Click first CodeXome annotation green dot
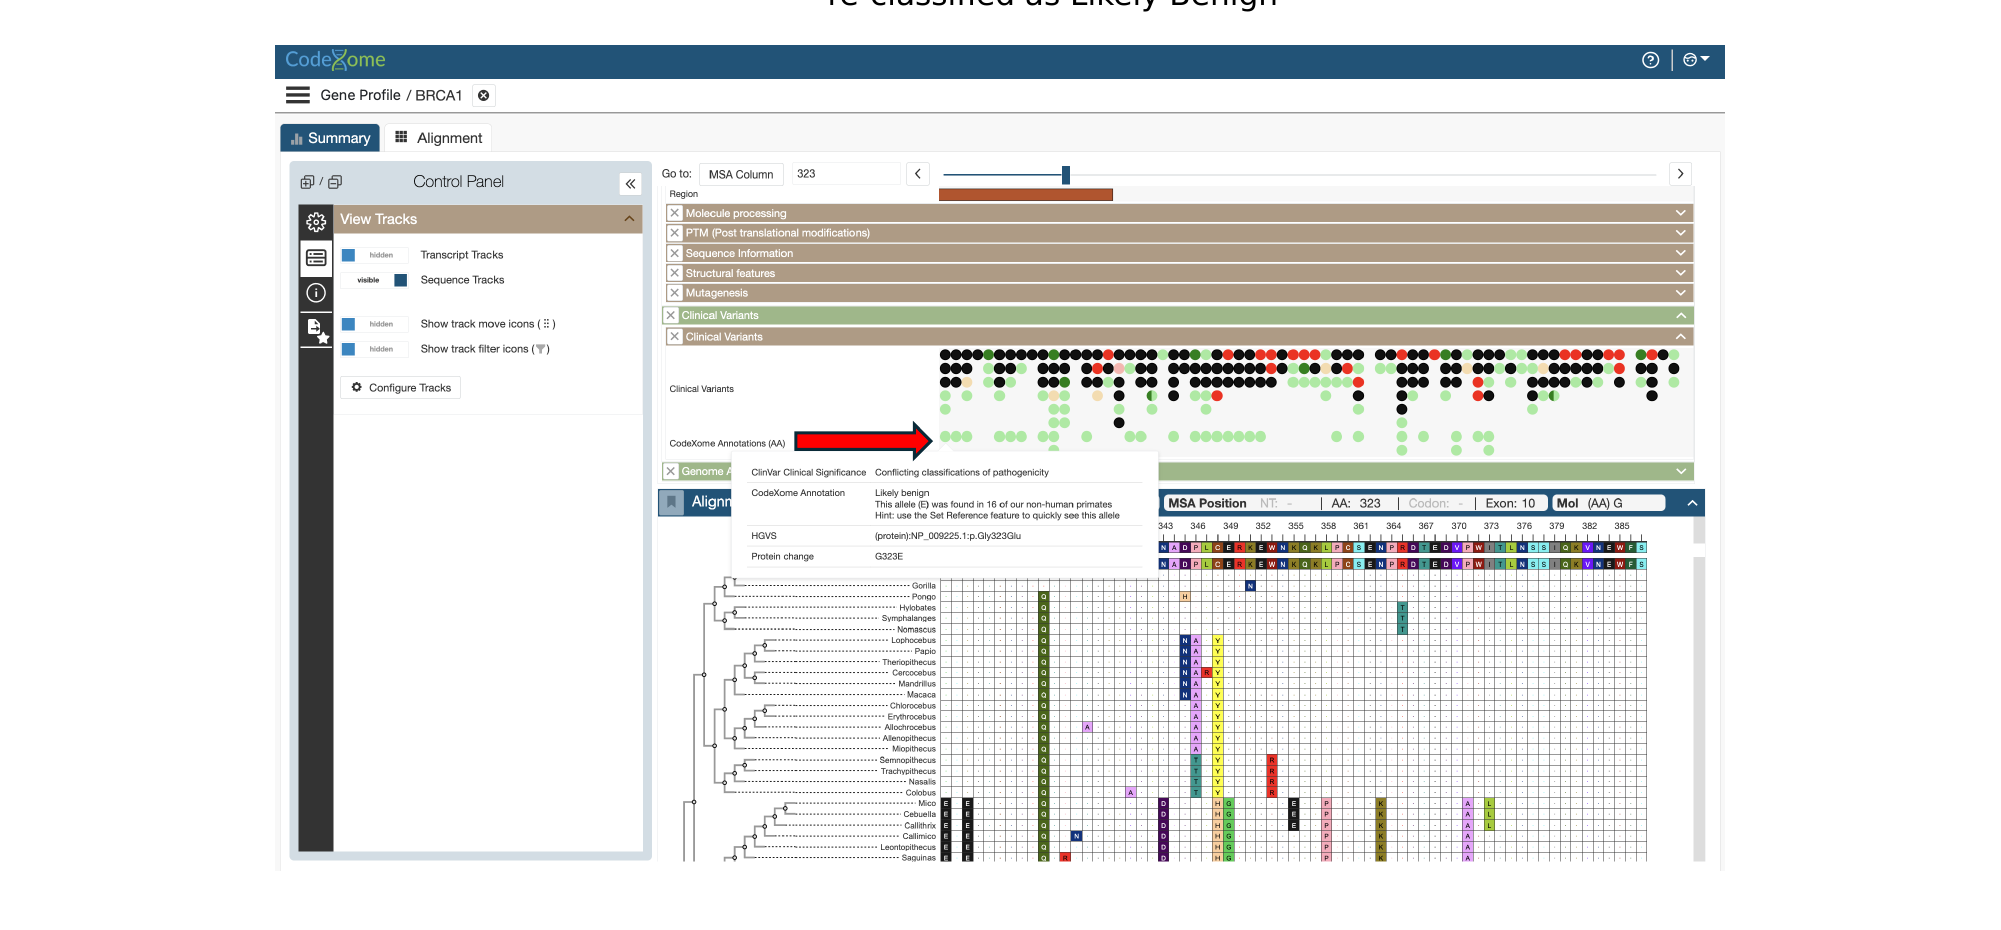The image size is (2001, 930). point(945,437)
